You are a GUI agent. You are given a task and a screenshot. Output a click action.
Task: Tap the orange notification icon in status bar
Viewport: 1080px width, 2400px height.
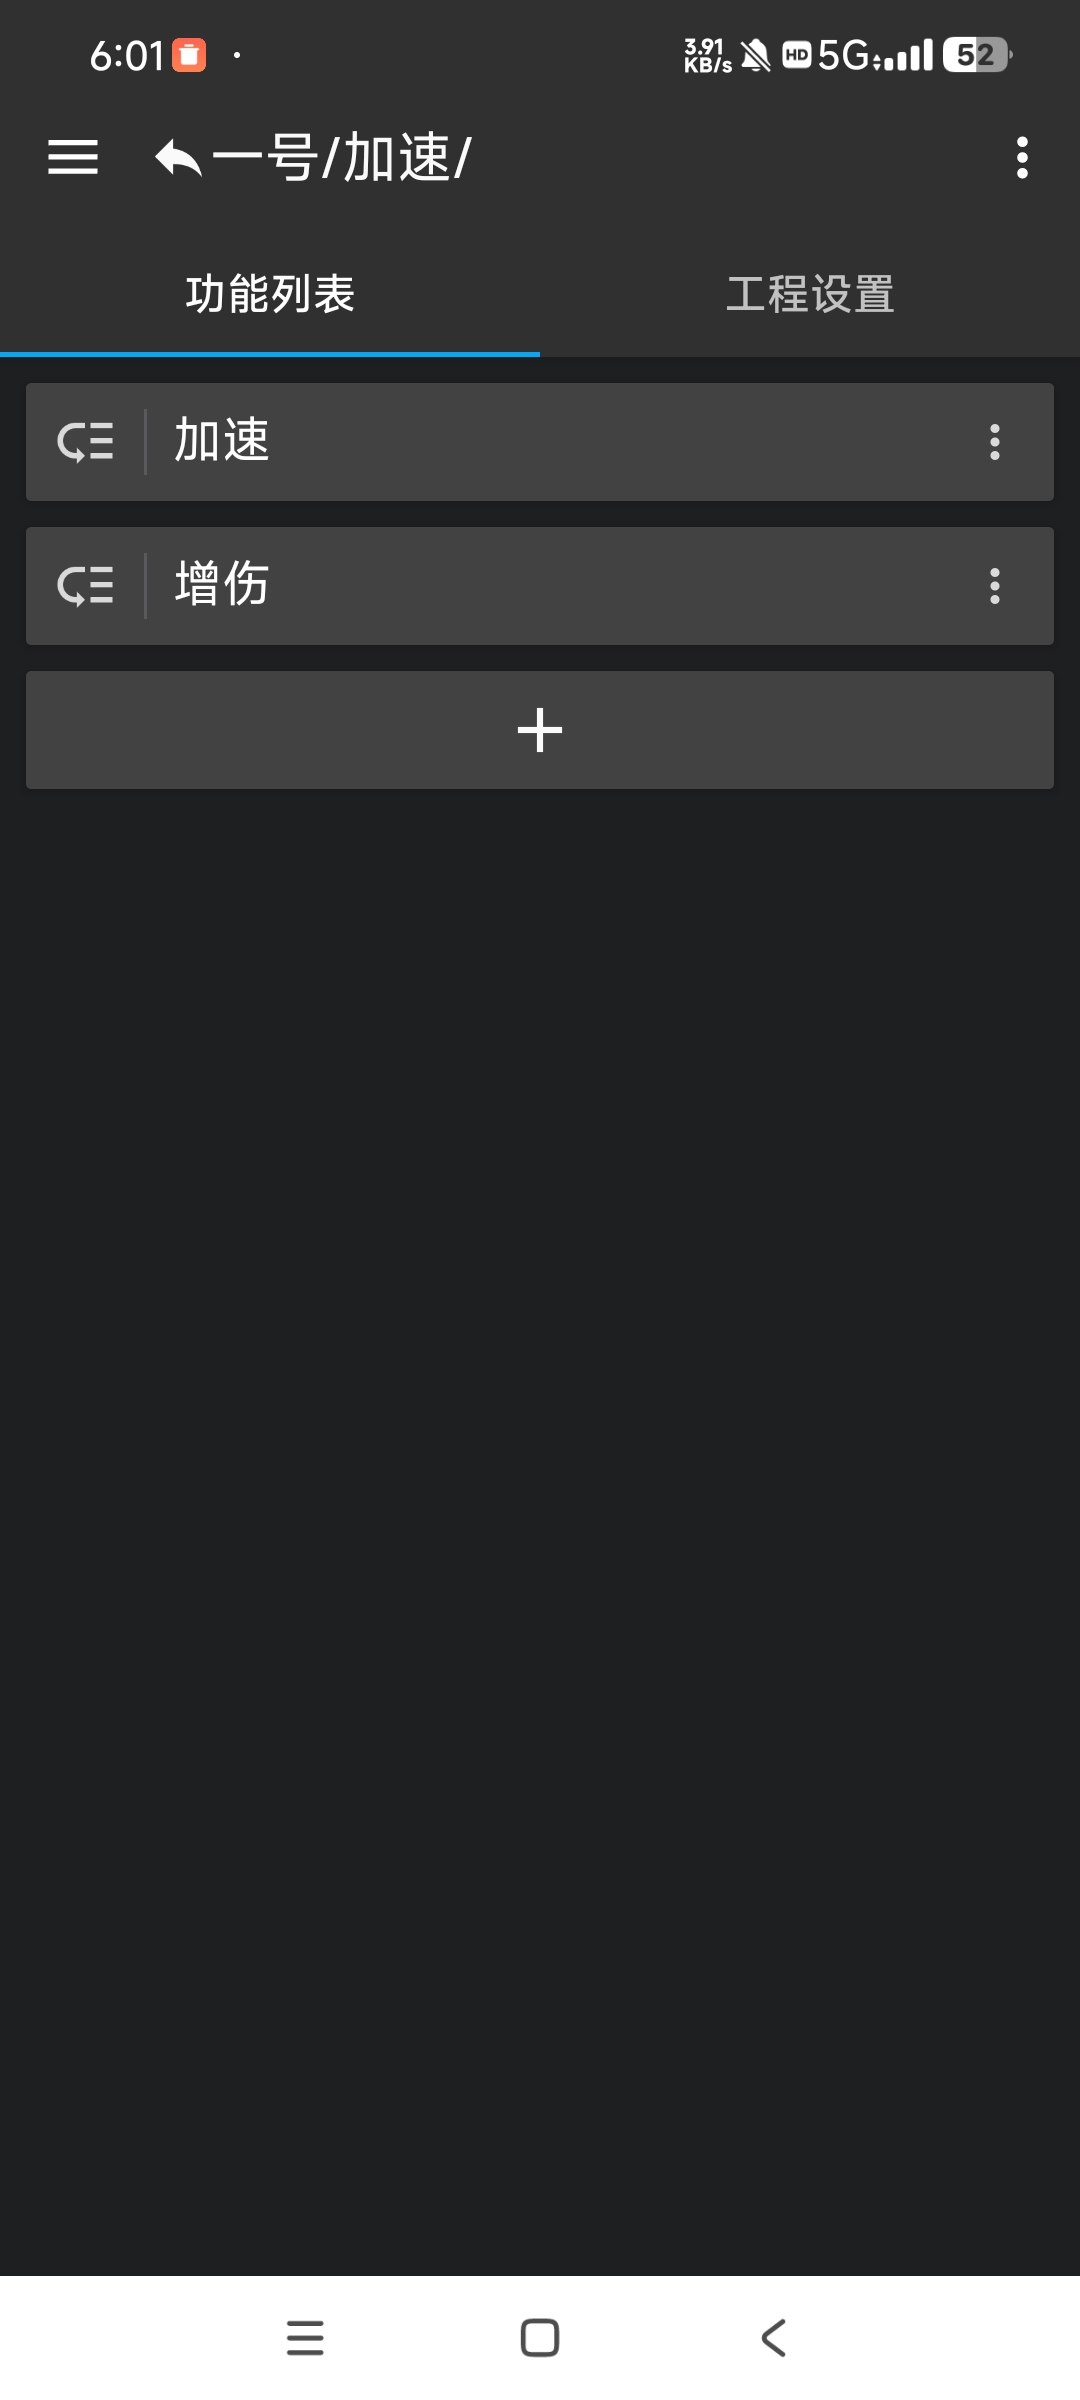[189, 55]
